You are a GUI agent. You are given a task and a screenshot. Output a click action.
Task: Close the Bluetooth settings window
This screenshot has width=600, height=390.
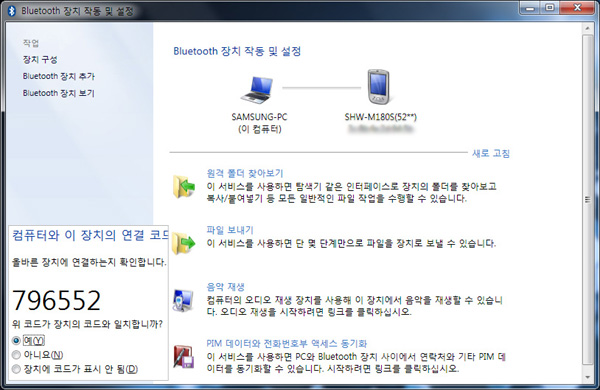coord(577,8)
